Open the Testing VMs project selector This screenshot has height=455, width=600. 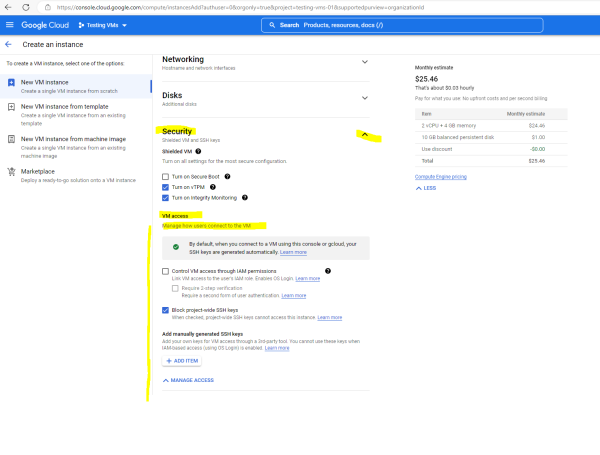[x=103, y=25]
